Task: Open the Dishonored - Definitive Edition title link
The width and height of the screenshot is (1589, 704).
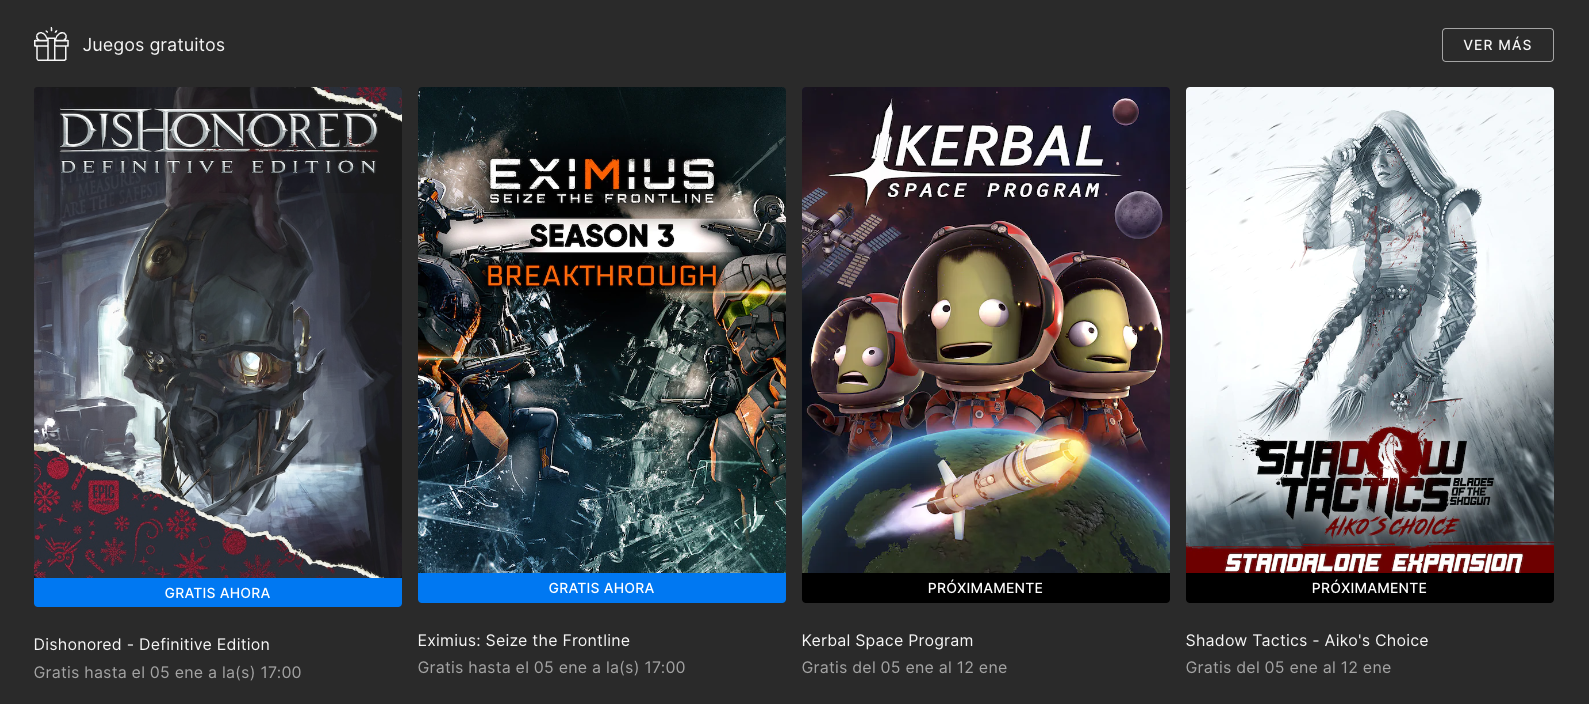Action: (x=152, y=645)
